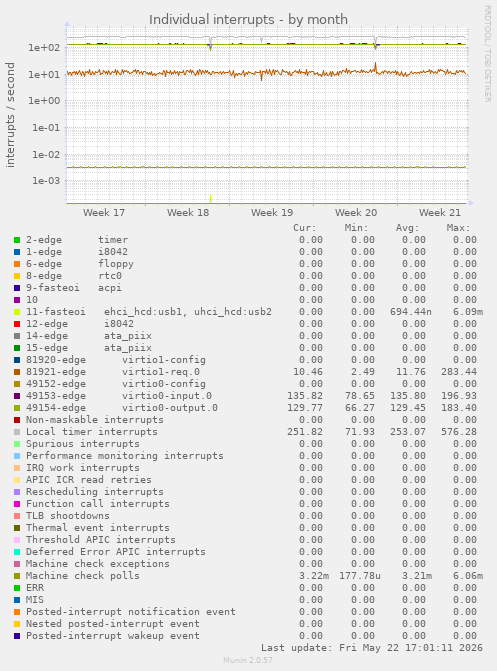Viewport: 497px width, 671px height.
Task: Click the Cur: column header
Action: pos(304,228)
